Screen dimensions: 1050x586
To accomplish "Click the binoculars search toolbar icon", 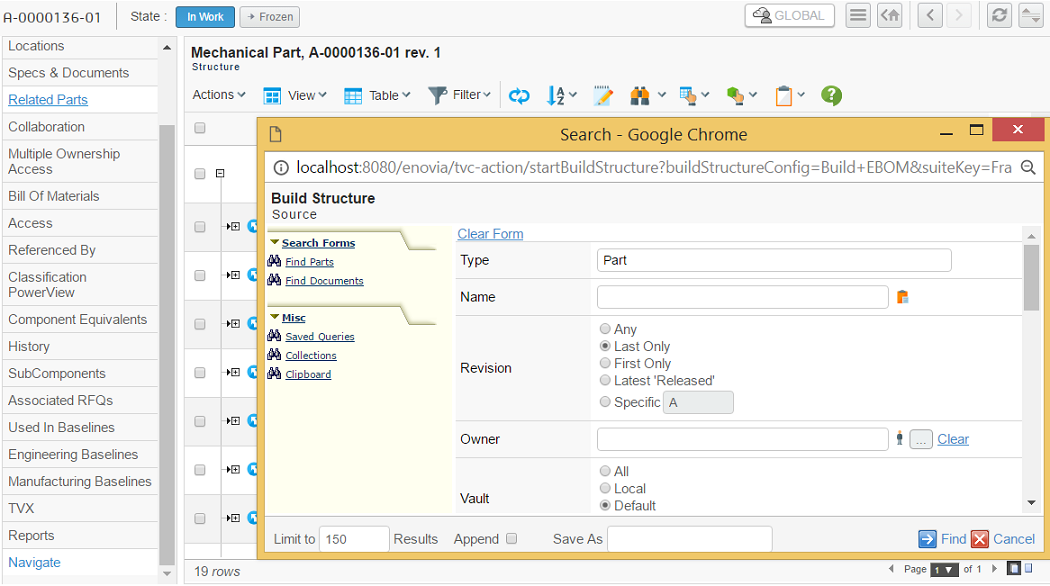I will pyautogui.click(x=641, y=95).
